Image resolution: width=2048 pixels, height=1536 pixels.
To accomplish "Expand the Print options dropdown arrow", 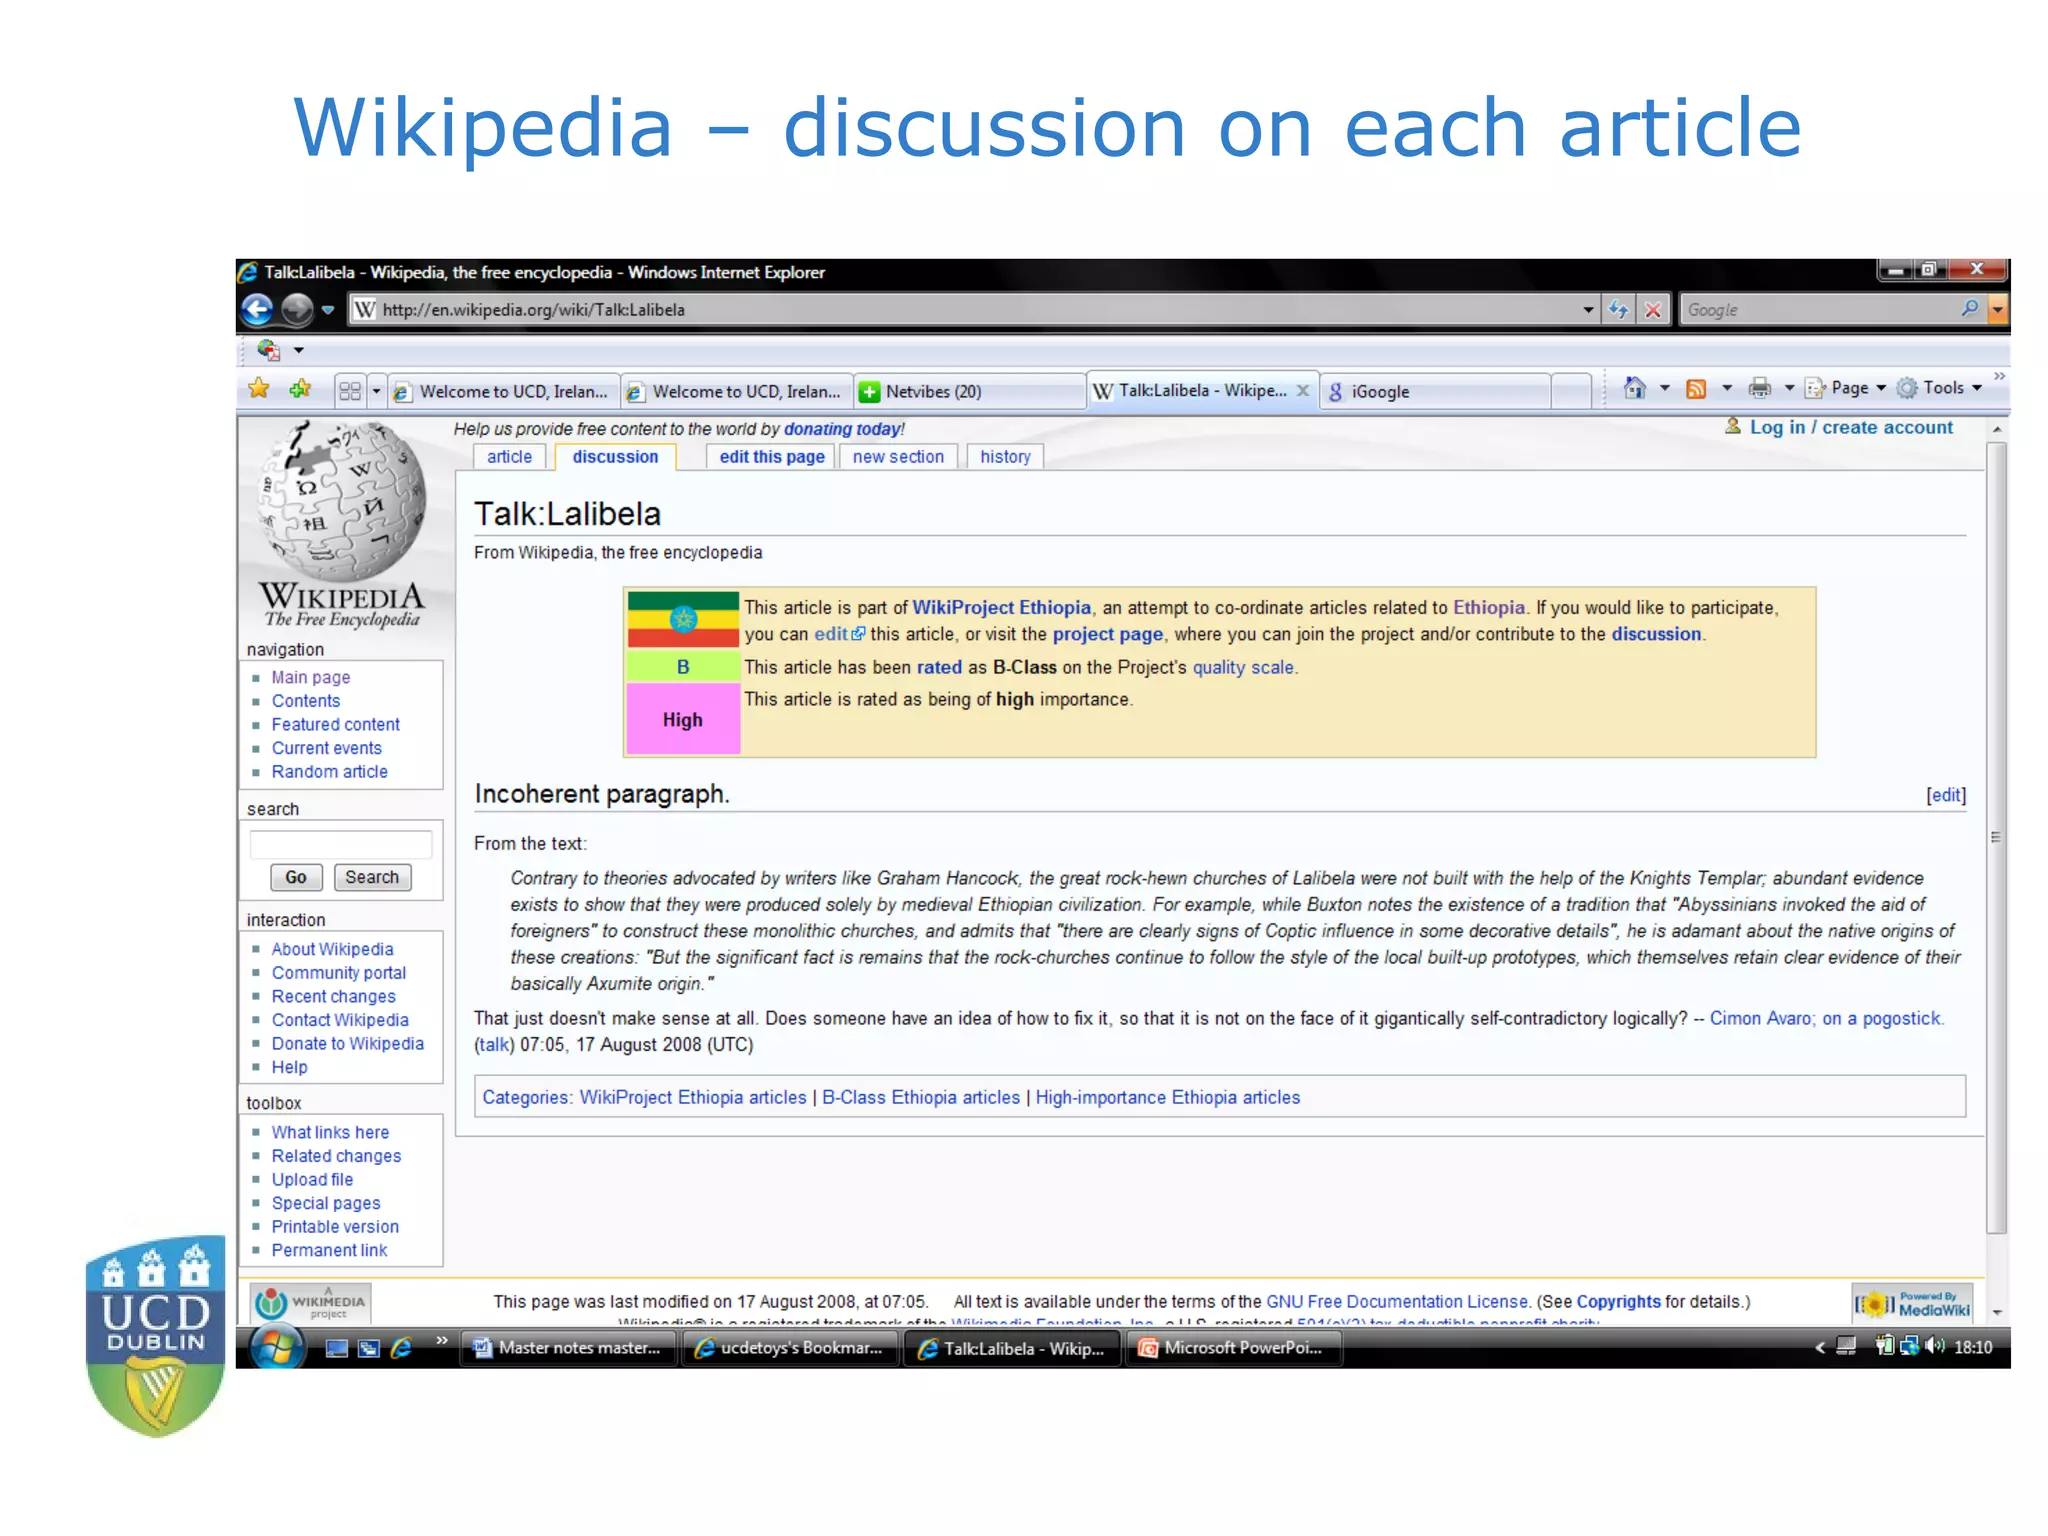I will click(x=1789, y=388).
